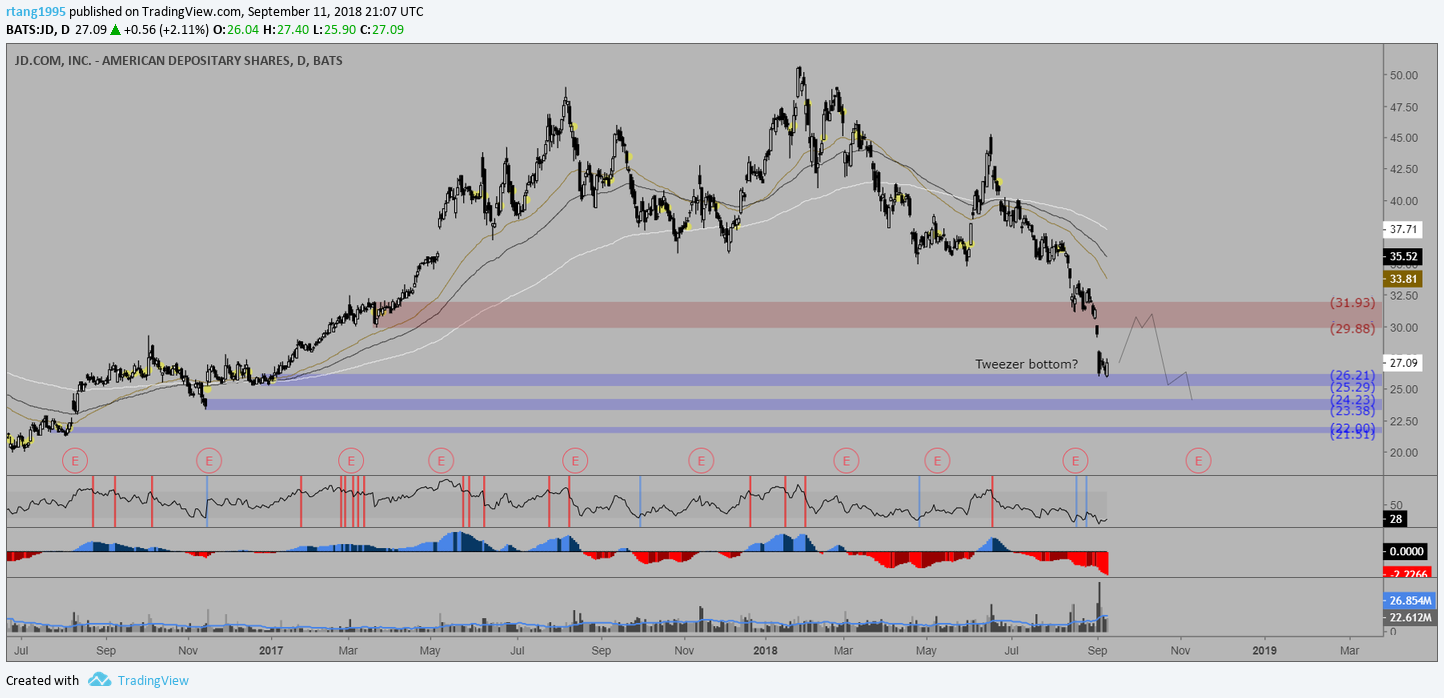Click the MACD 0.0000 zero-line label
Screen dimensions: 1444x698
click(1407, 551)
